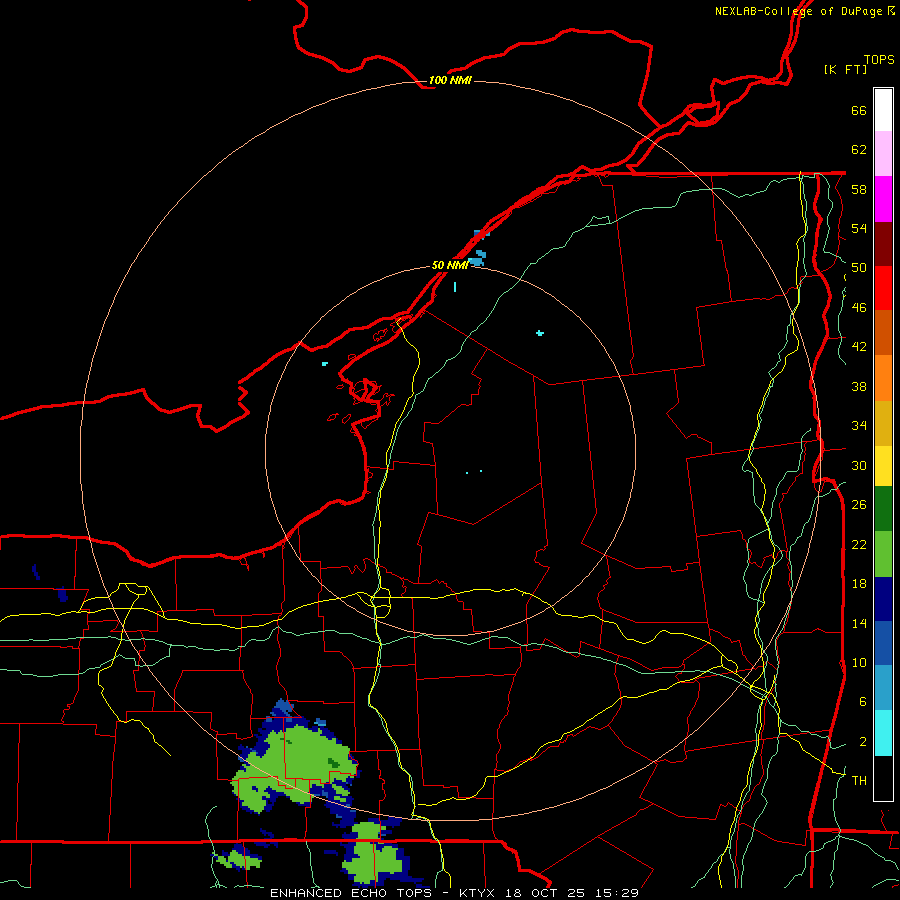Click the "2" legend value

point(863,742)
